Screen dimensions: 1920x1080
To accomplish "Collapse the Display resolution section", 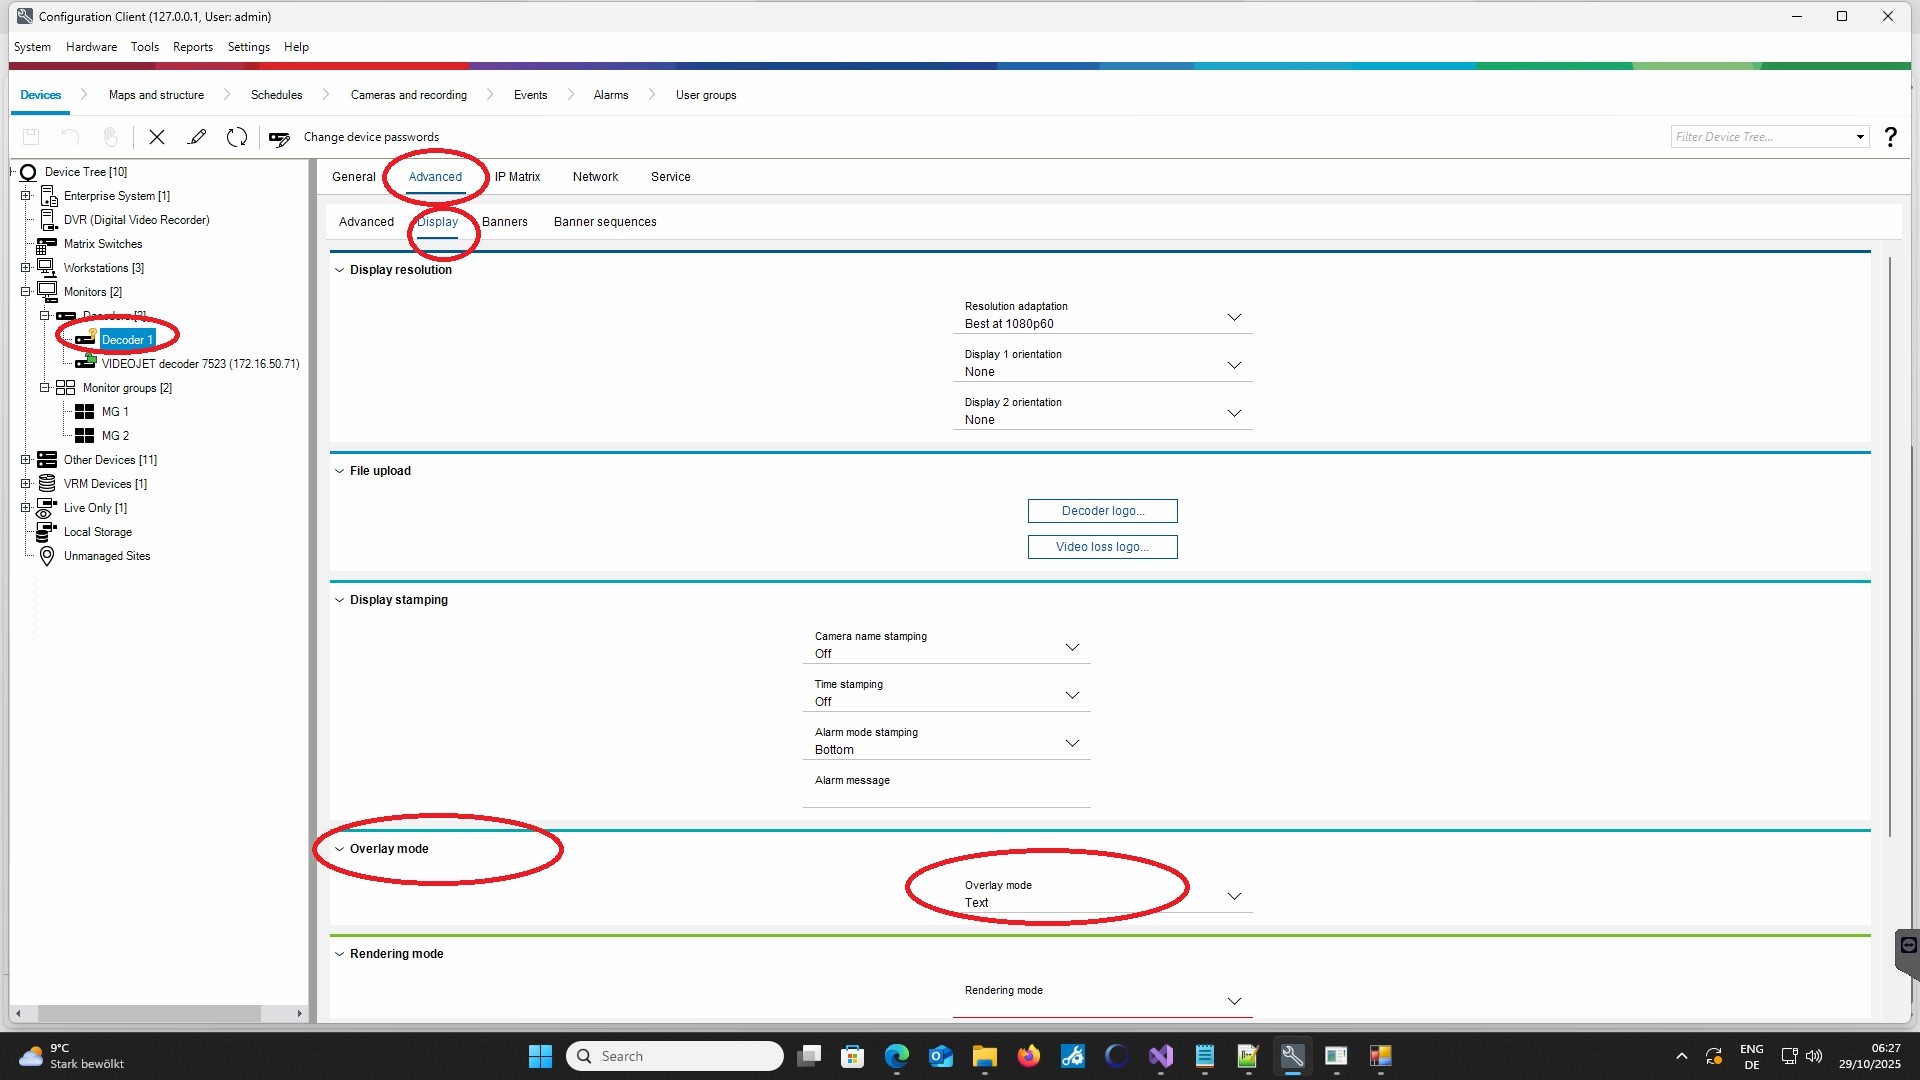I will click(340, 270).
